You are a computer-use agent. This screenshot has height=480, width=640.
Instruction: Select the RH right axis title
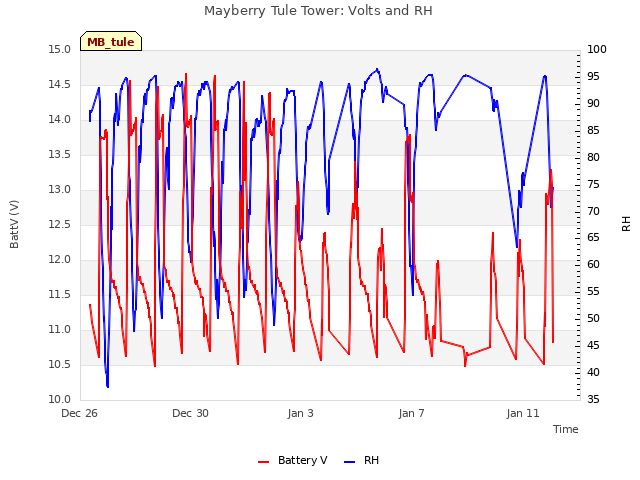click(x=626, y=224)
